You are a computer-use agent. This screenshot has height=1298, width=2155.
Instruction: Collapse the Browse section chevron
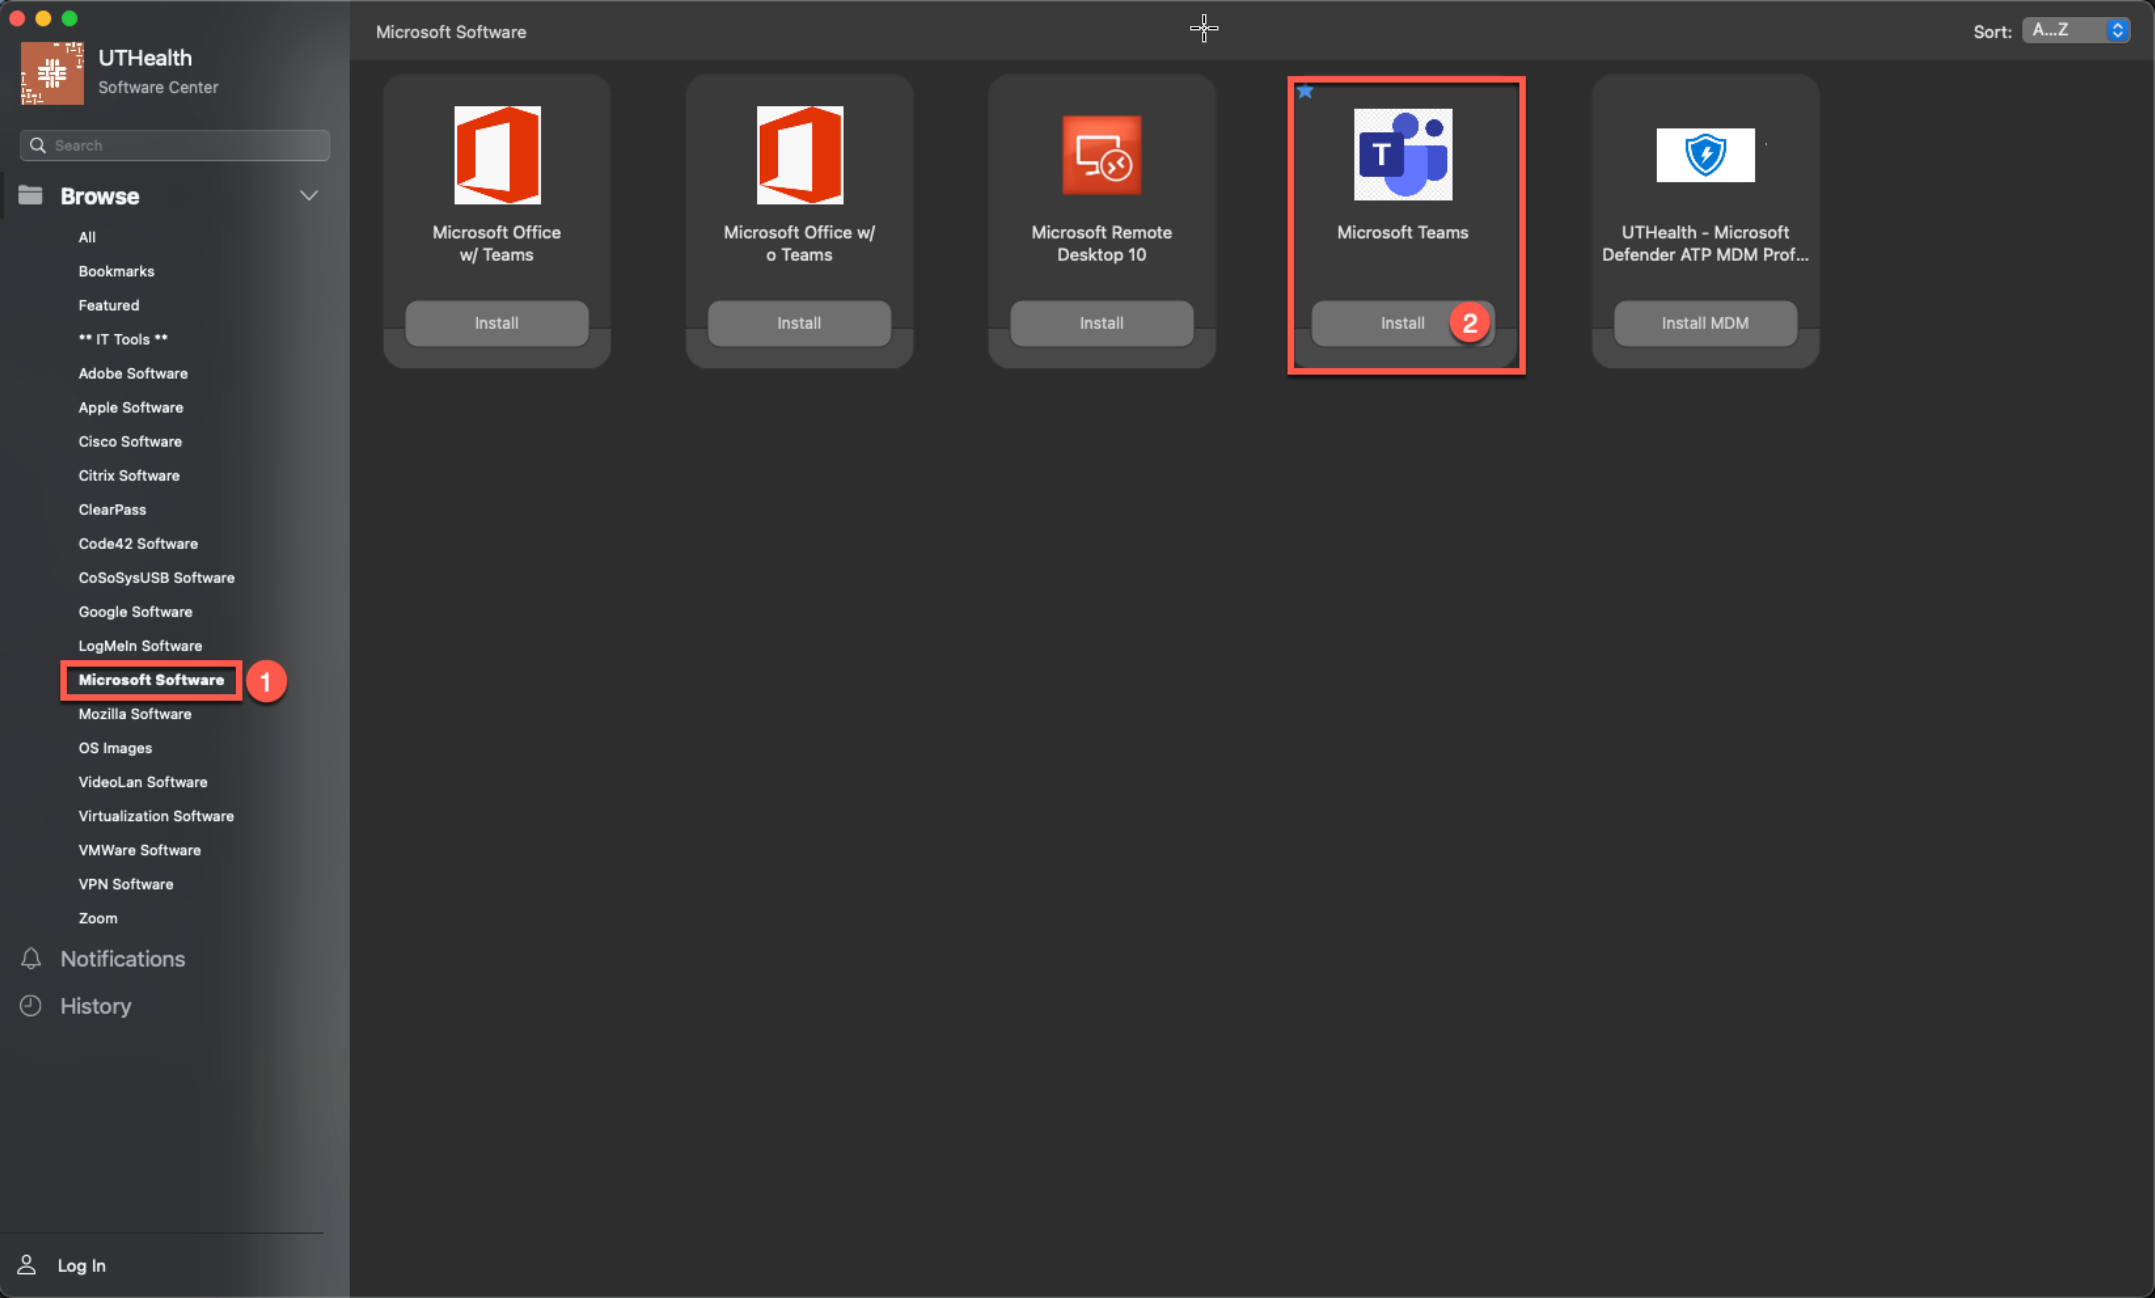point(308,196)
